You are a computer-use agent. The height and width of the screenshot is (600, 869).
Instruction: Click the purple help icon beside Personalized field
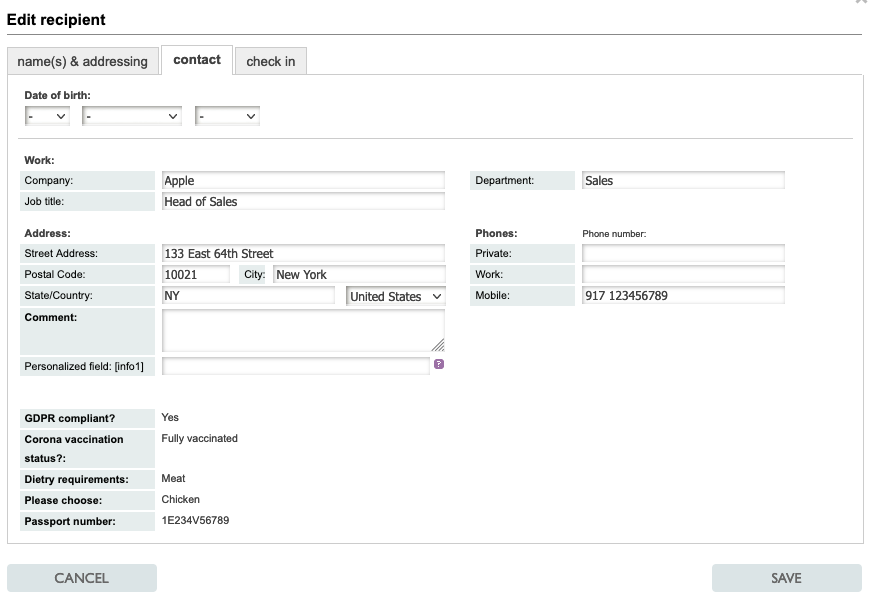point(439,365)
